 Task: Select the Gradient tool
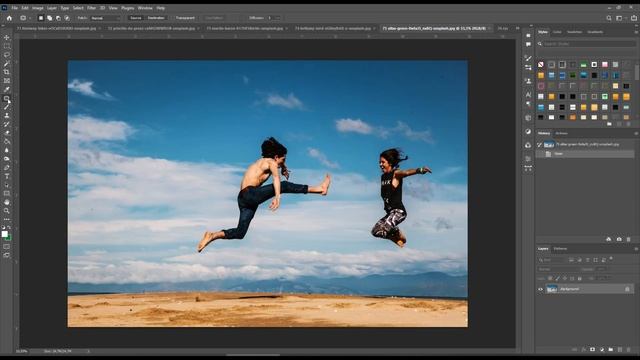7,142
